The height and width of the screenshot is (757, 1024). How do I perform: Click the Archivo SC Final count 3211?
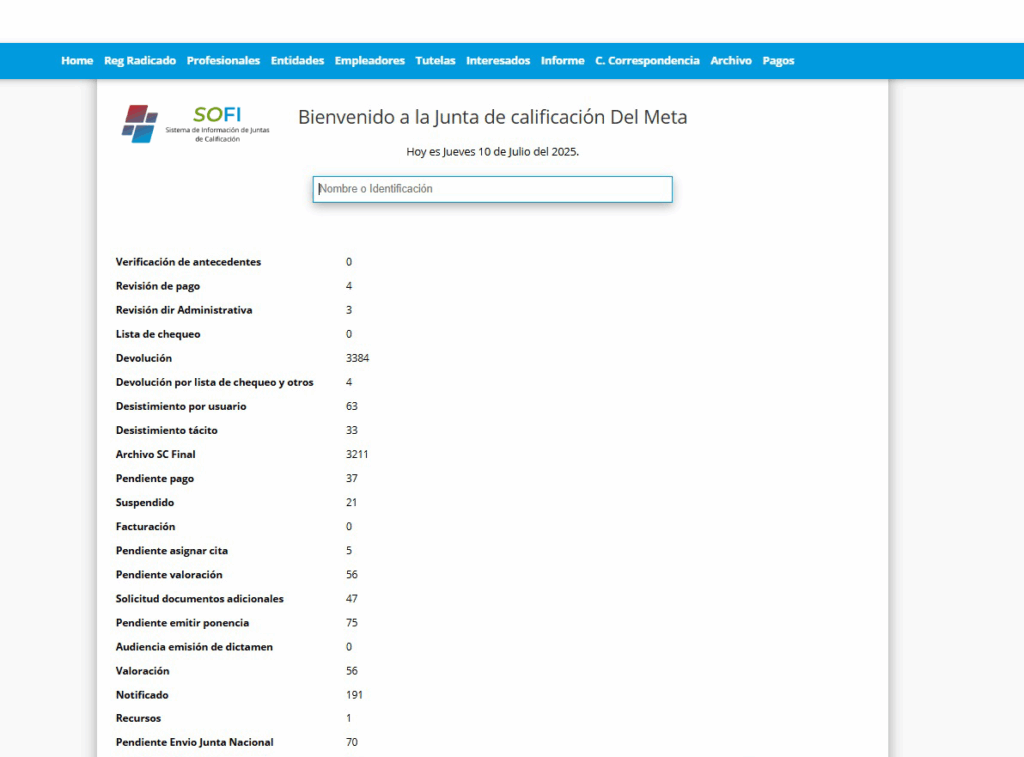coord(357,455)
